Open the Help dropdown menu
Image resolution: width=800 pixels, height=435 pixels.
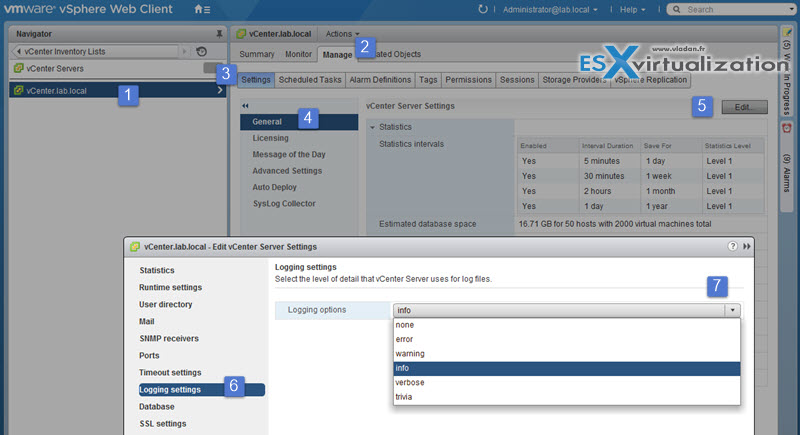[632, 10]
